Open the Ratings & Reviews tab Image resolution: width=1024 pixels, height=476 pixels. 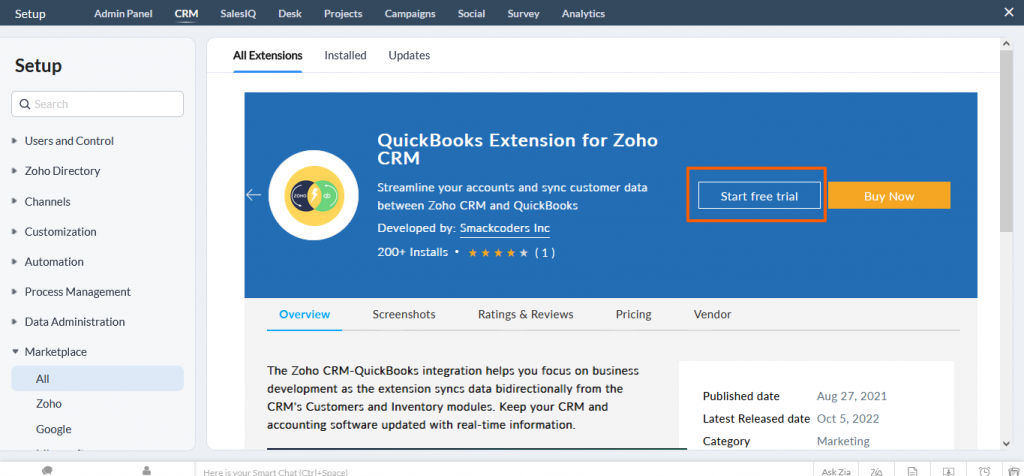(x=526, y=315)
